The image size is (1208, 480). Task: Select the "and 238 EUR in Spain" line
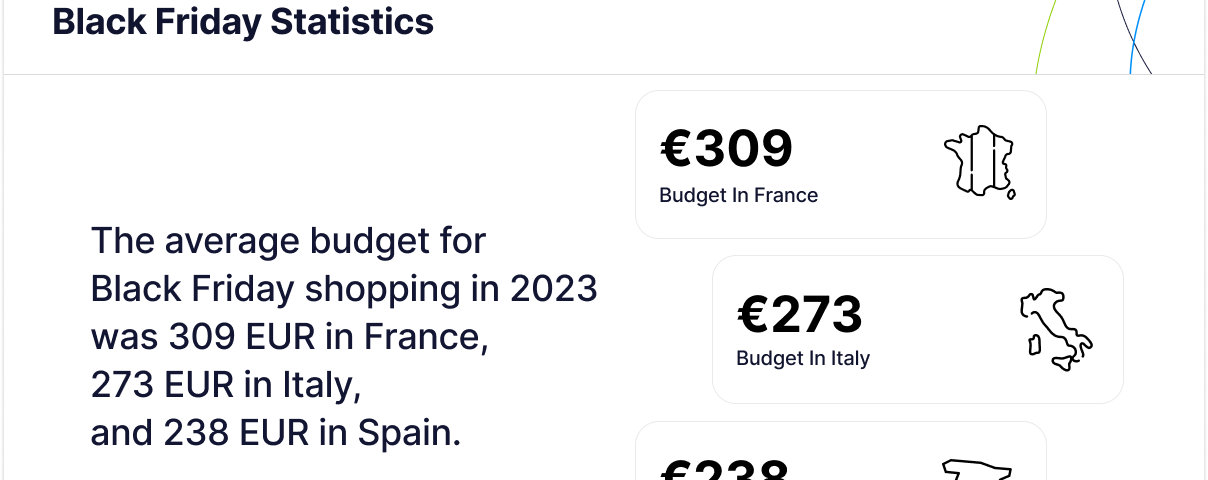pyautogui.click(x=276, y=433)
